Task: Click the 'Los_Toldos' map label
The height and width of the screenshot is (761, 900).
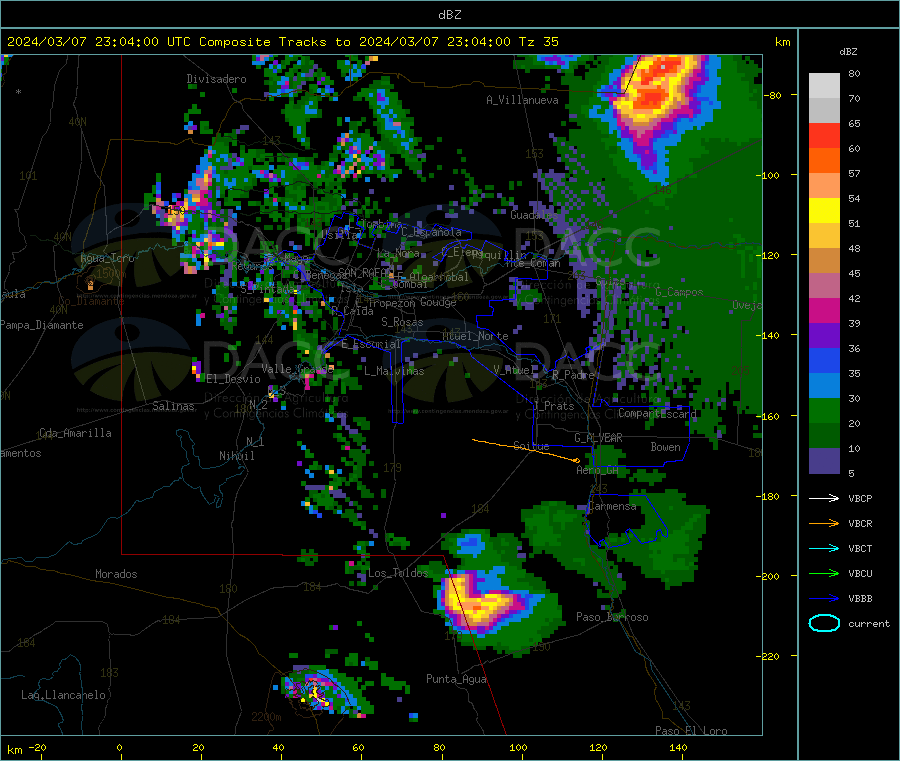Action: [398, 573]
